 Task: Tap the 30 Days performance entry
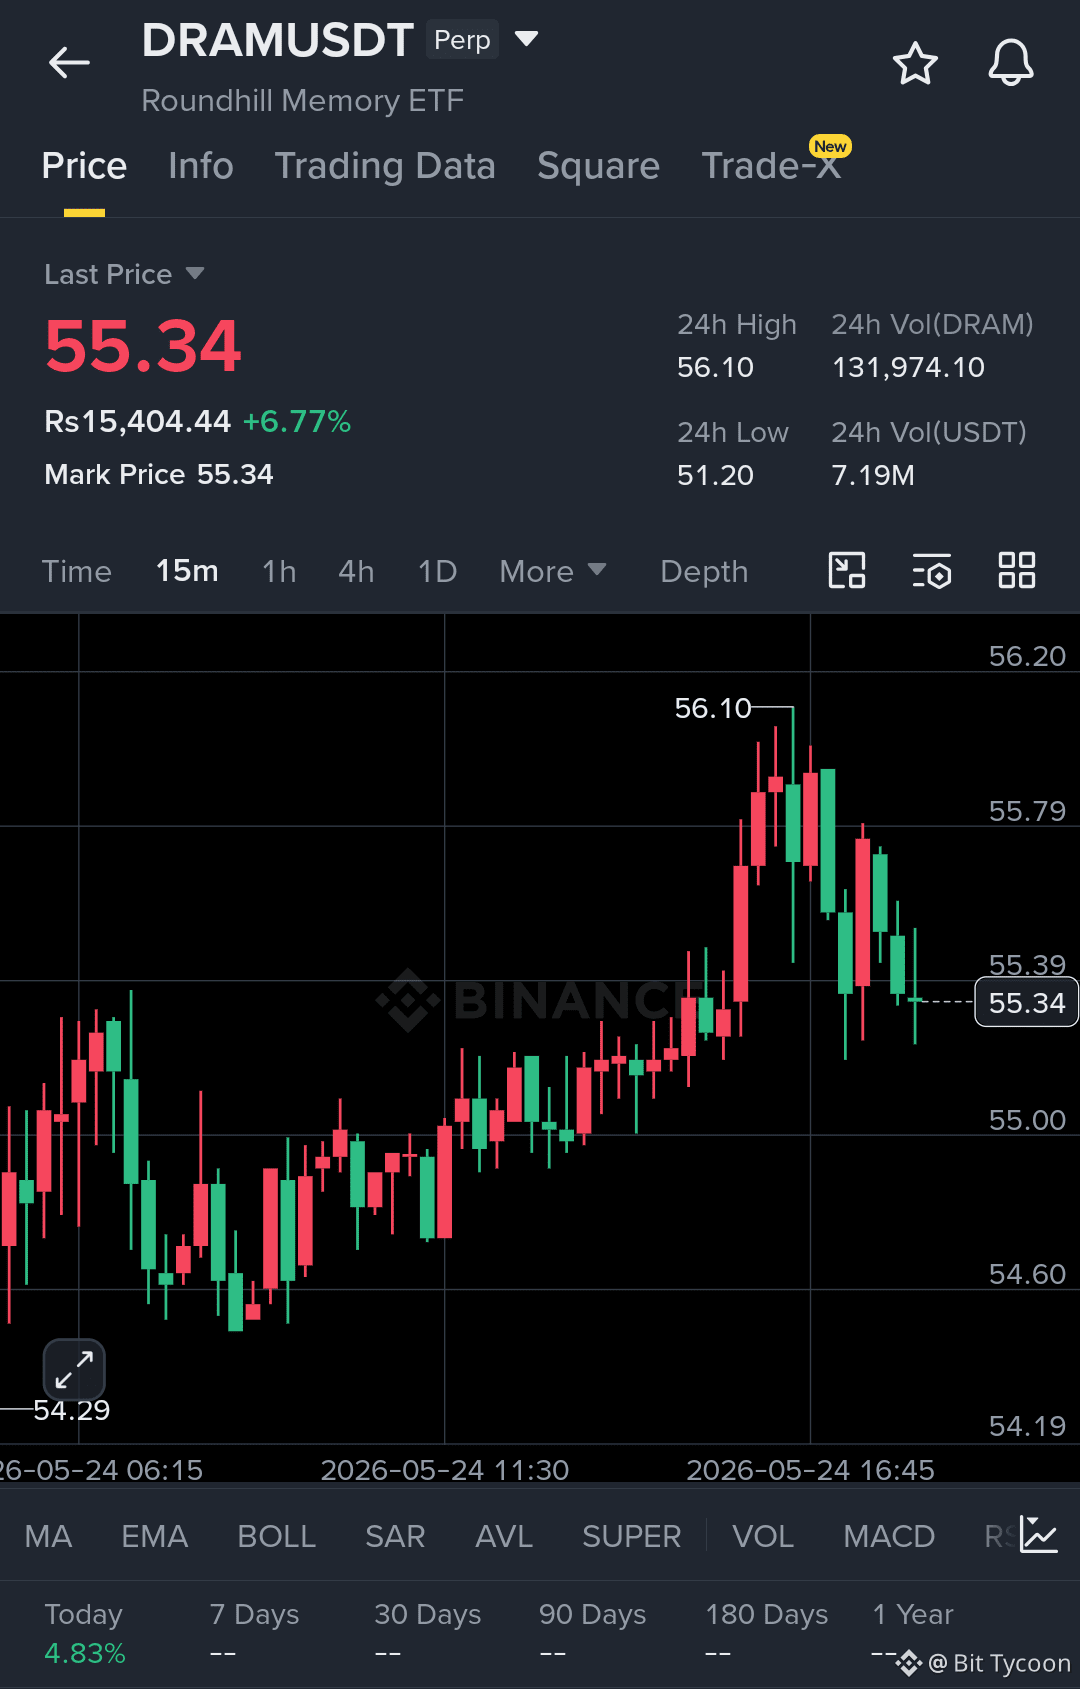[427, 1633]
